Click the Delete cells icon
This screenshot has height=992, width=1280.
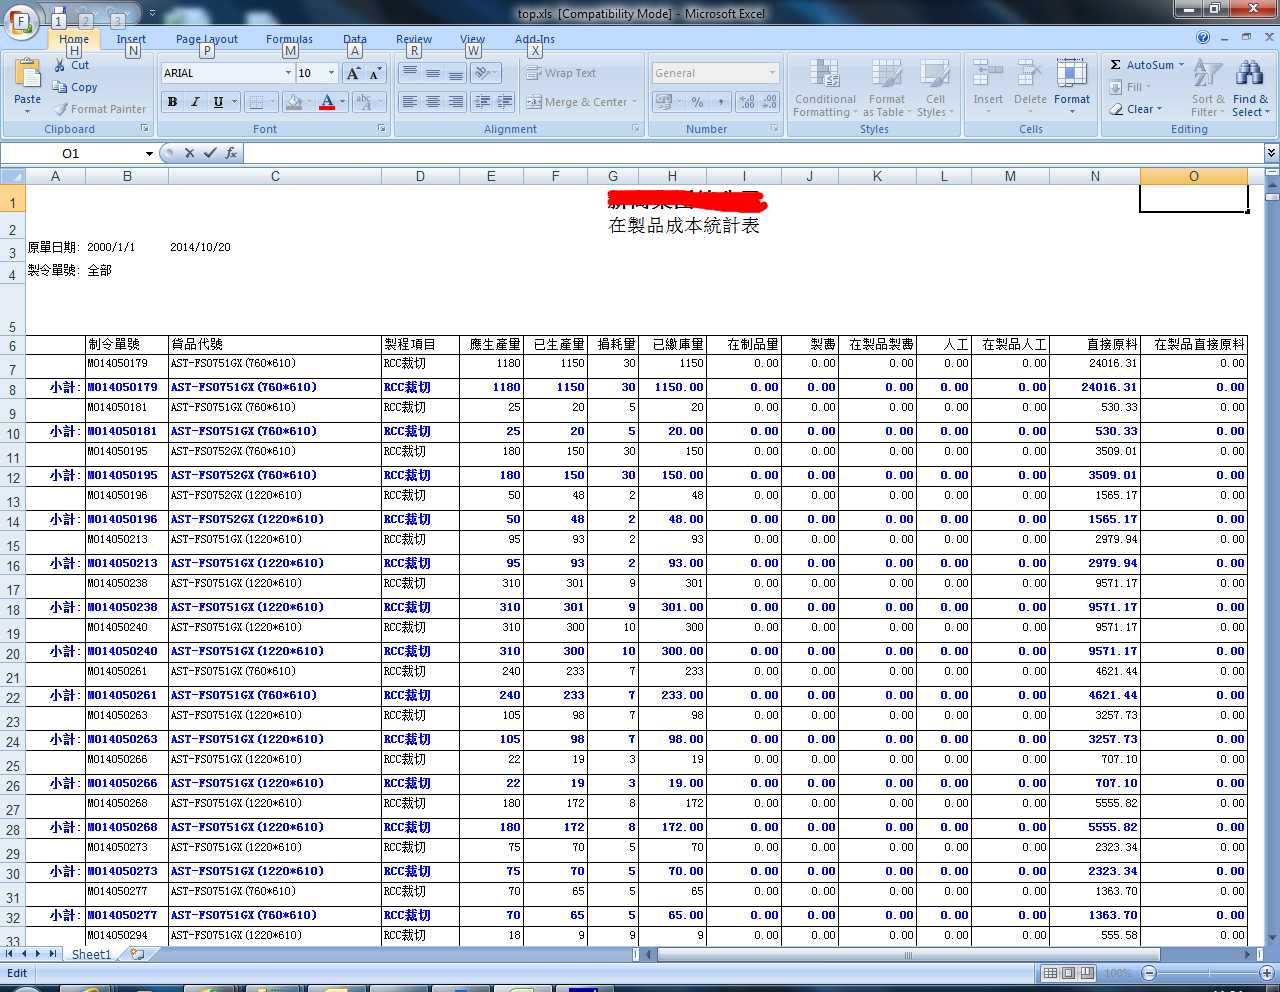click(1030, 74)
